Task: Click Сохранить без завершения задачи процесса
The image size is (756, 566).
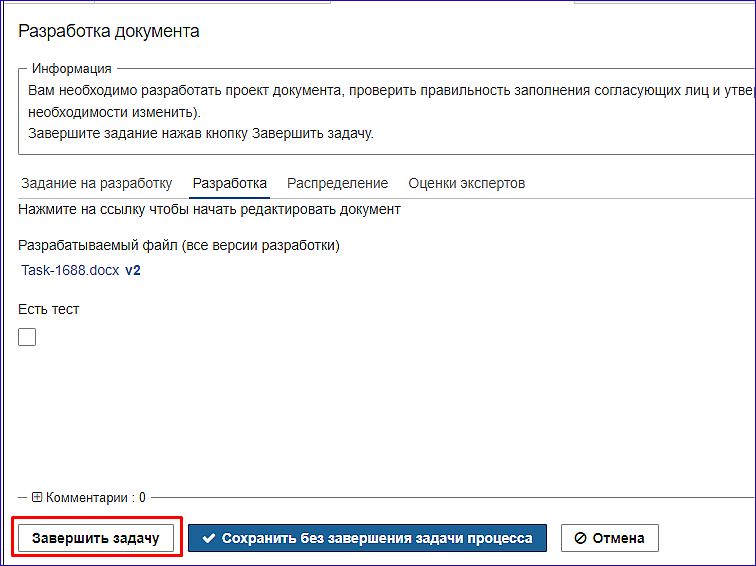Action: pyautogui.click(x=367, y=538)
